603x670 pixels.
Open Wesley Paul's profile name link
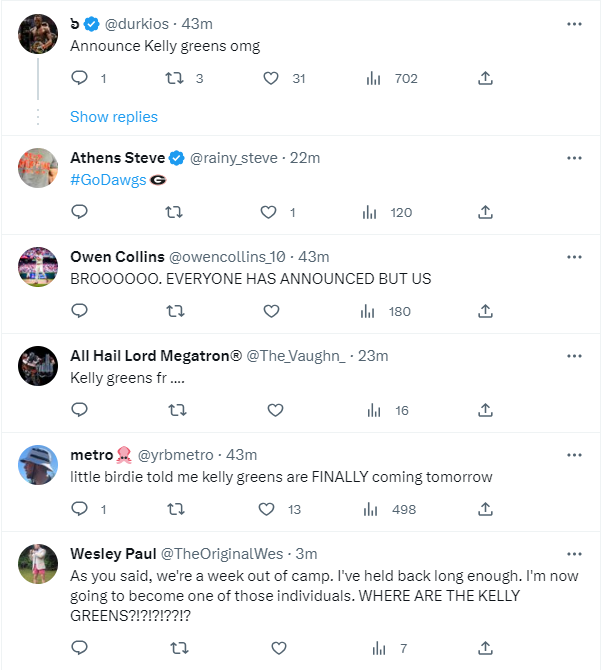[x=112, y=554]
